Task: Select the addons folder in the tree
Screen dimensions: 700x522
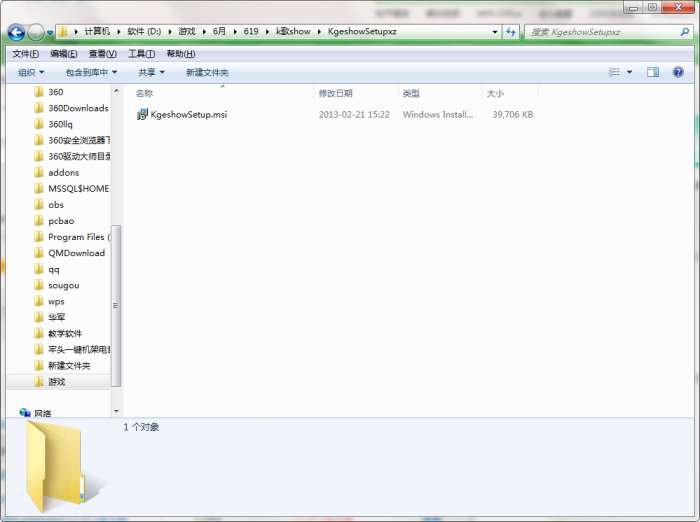Action: click(63, 172)
